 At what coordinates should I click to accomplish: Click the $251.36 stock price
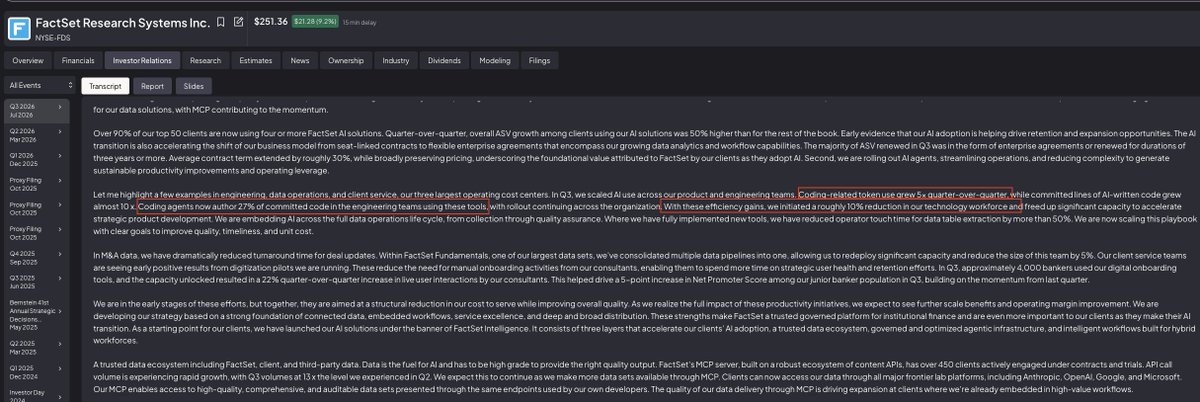click(270, 20)
